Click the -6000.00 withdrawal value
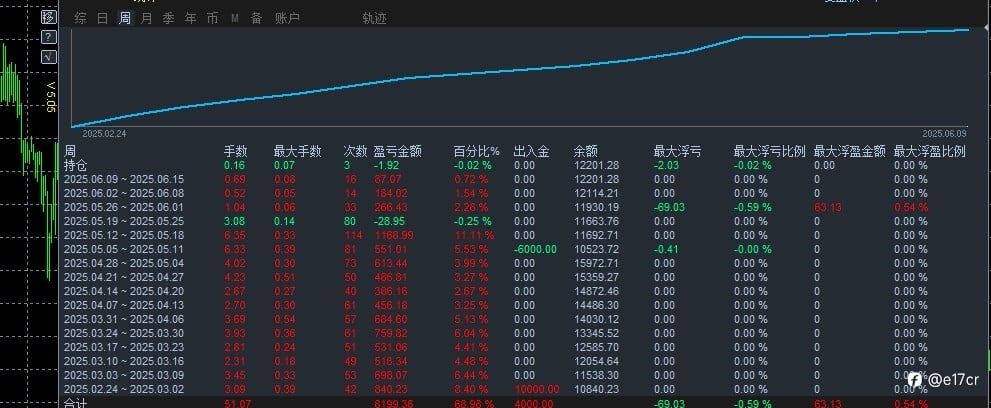Screen dimensions: 991x408 coord(536,249)
